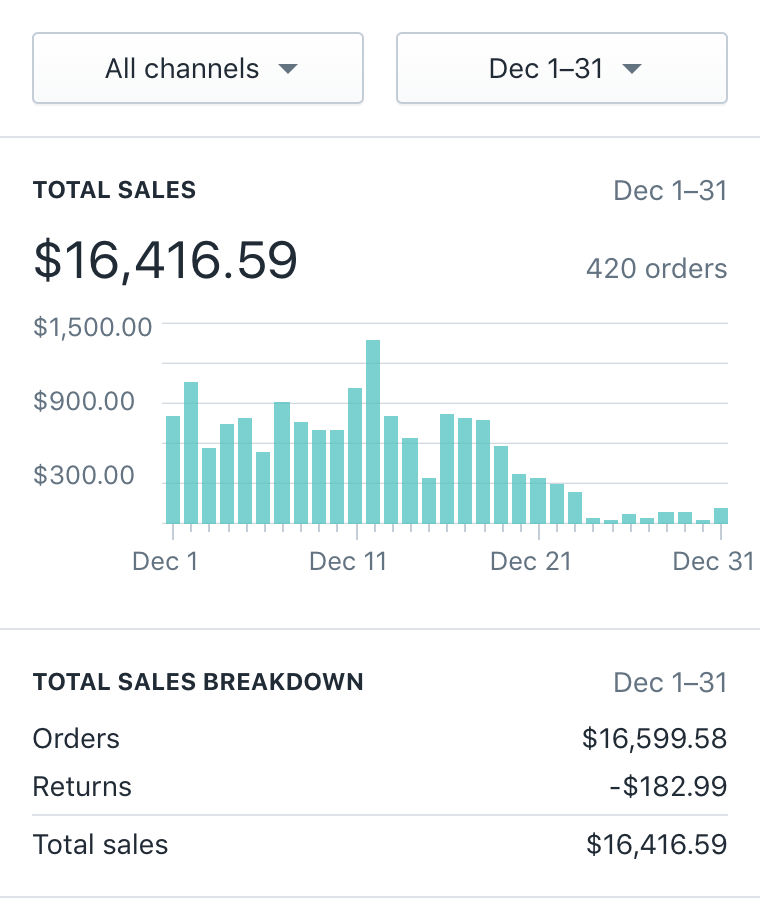This screenshot has height=913, width=760.
Task: Click the Dec 11 x-axis label
Action: [x=348, y=561]
